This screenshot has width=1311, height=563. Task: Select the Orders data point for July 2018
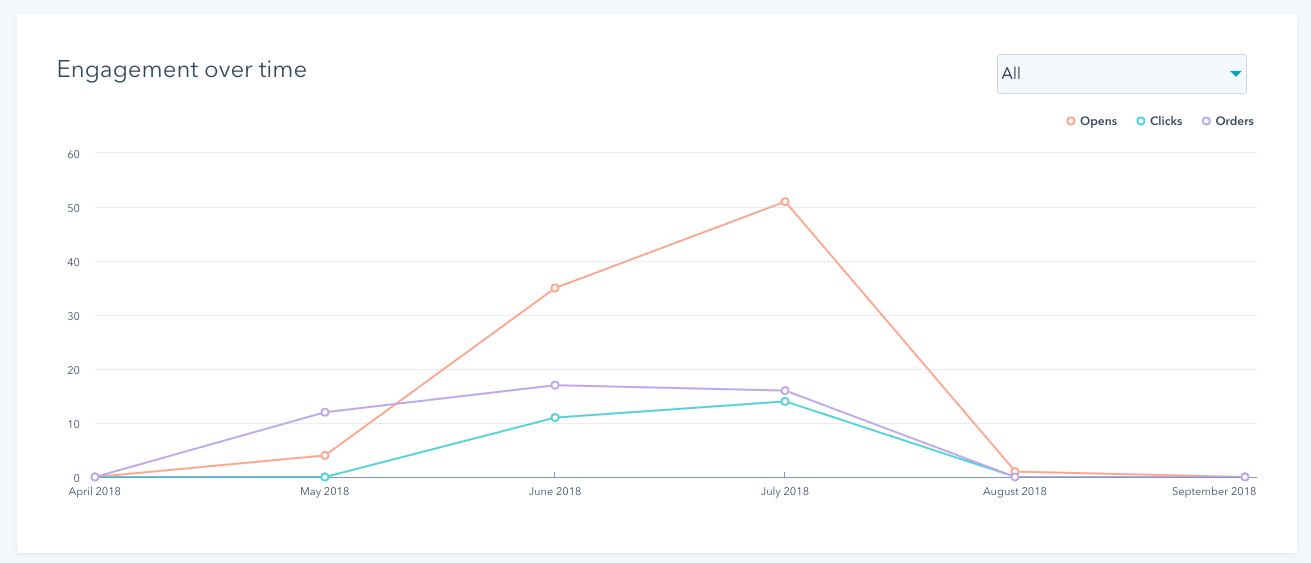785,391
